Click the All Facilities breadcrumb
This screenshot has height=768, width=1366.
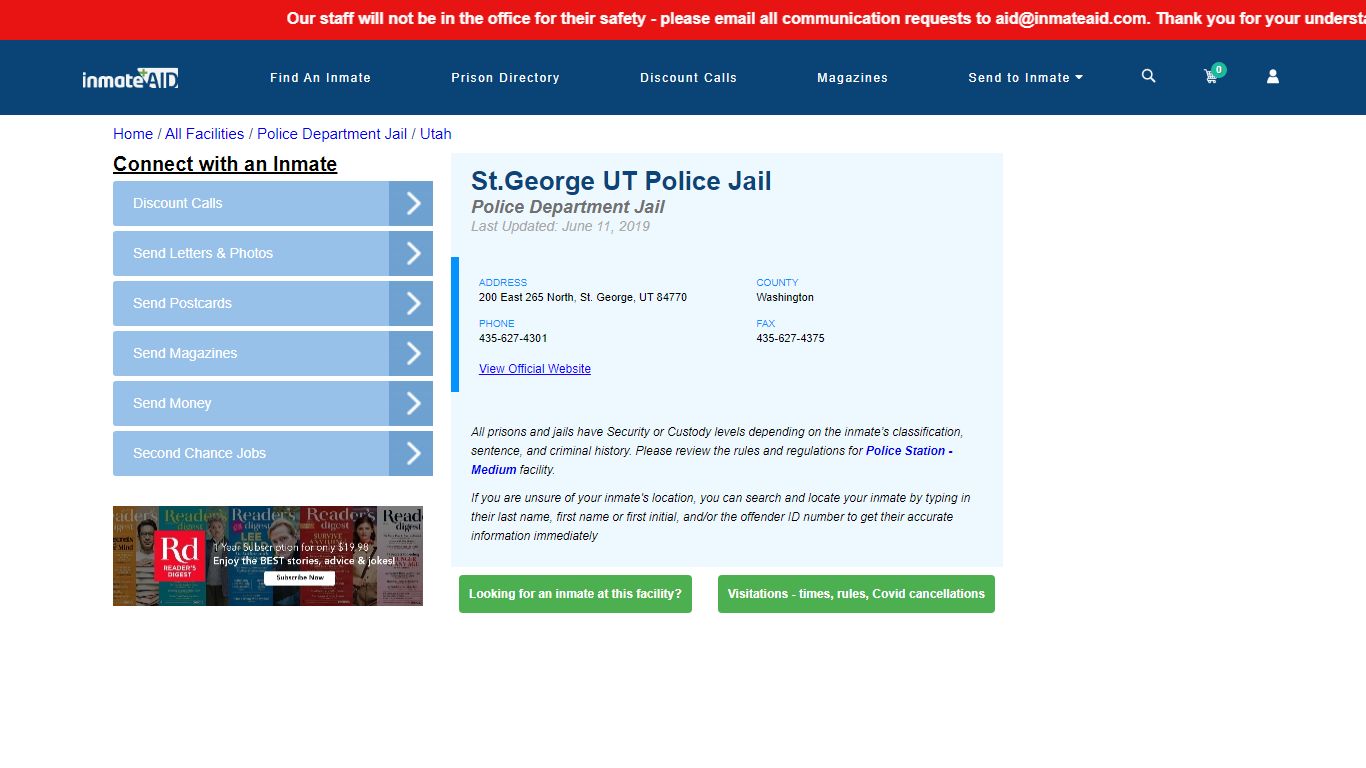[x=204, y=134]
